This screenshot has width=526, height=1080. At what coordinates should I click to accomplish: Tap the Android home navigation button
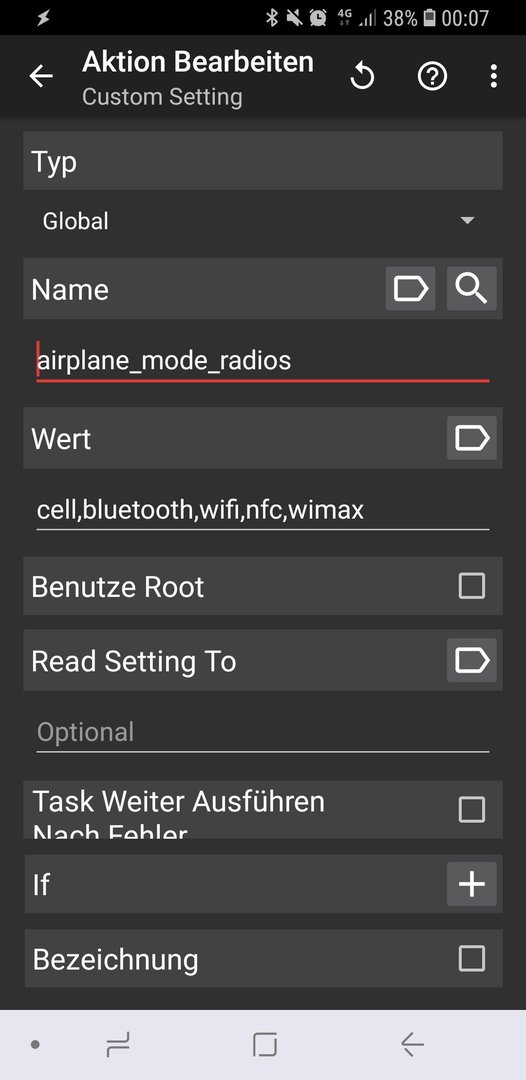pos(264,1045)
